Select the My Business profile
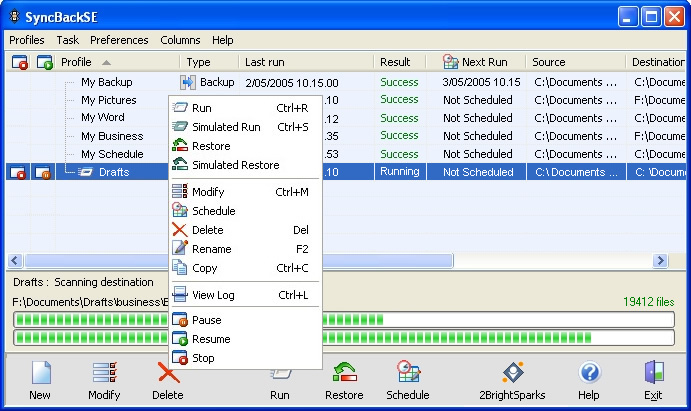 [112, 136]
